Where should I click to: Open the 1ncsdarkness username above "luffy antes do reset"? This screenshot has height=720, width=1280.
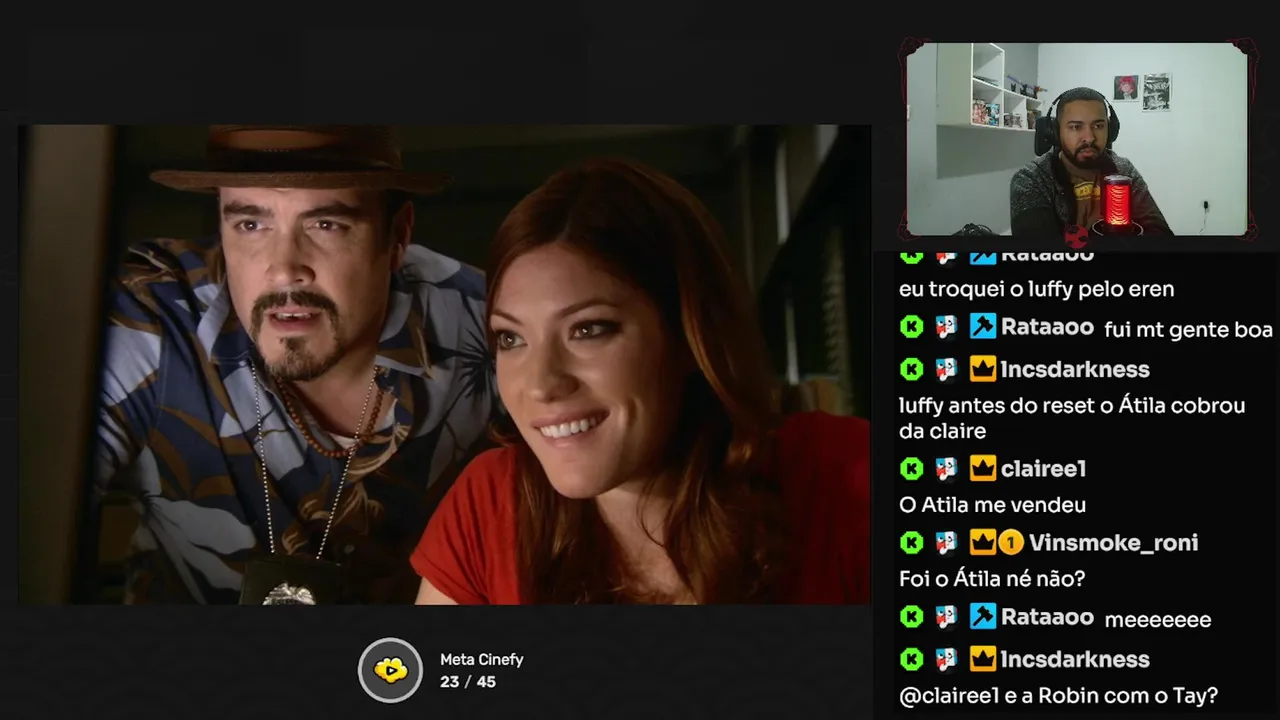tap(1075, 369)
